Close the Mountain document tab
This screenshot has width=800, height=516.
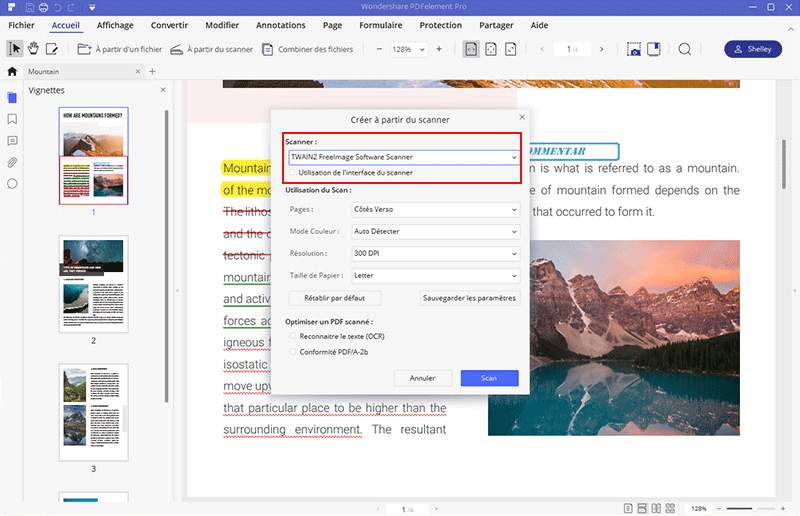(x=138, y=71)
